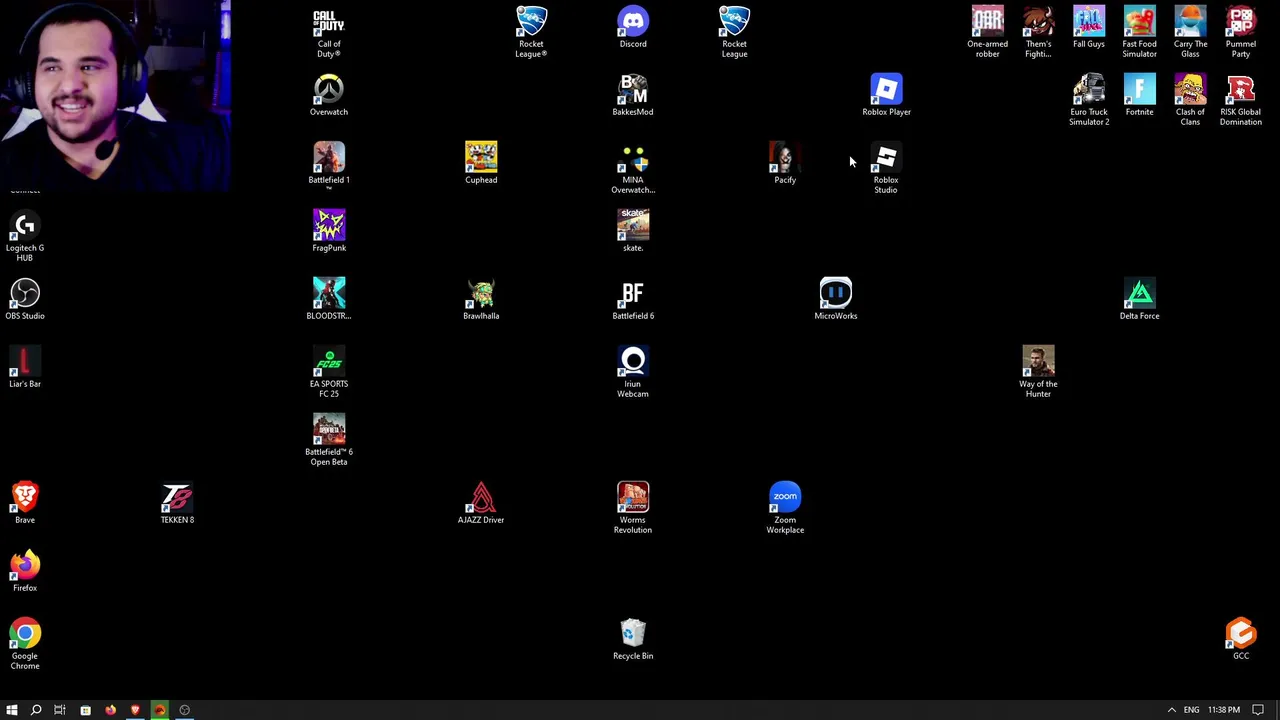Open Clash of Clans shortcut
This screenshot has height=720, width=1280.
pyautogui.click(x=1190, y=100)
